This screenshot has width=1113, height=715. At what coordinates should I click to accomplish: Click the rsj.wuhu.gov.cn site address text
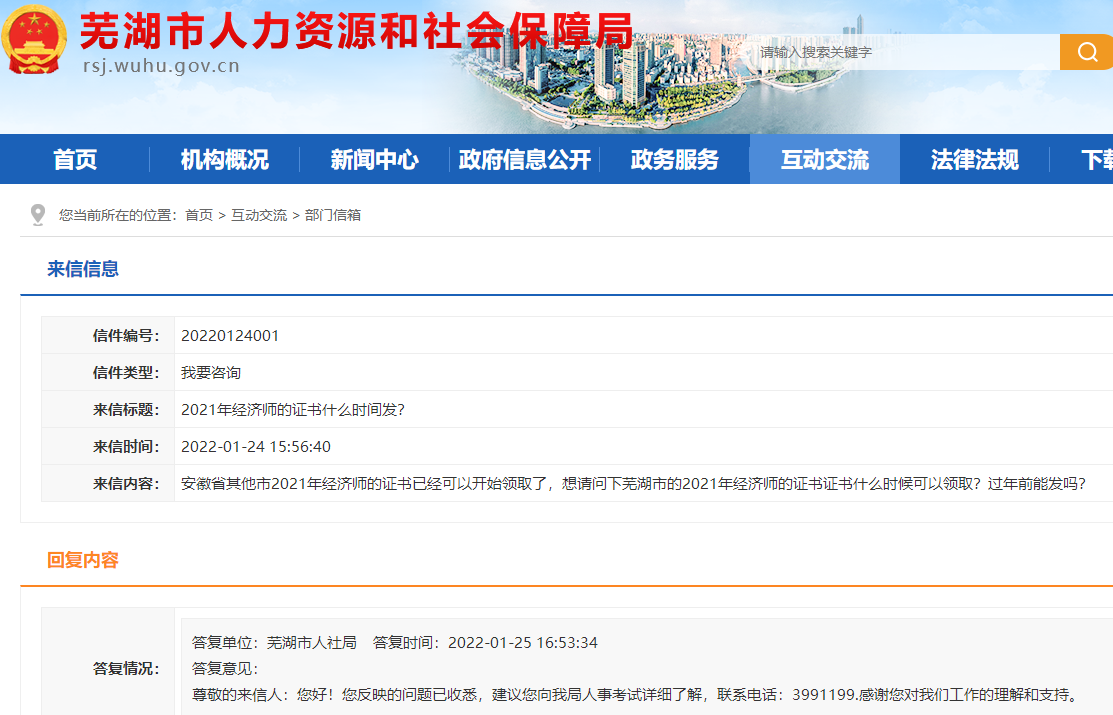161,67
